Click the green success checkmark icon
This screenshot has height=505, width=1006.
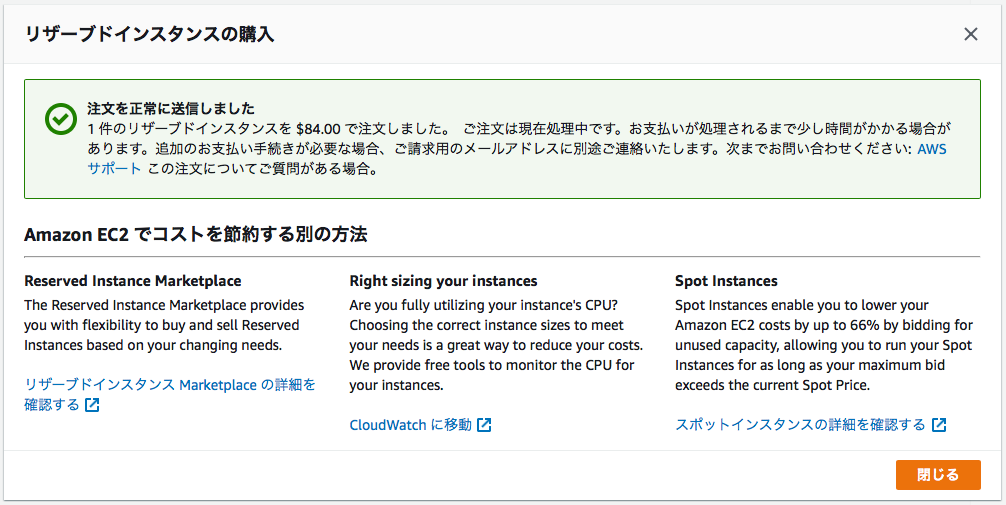pos(61,119)
